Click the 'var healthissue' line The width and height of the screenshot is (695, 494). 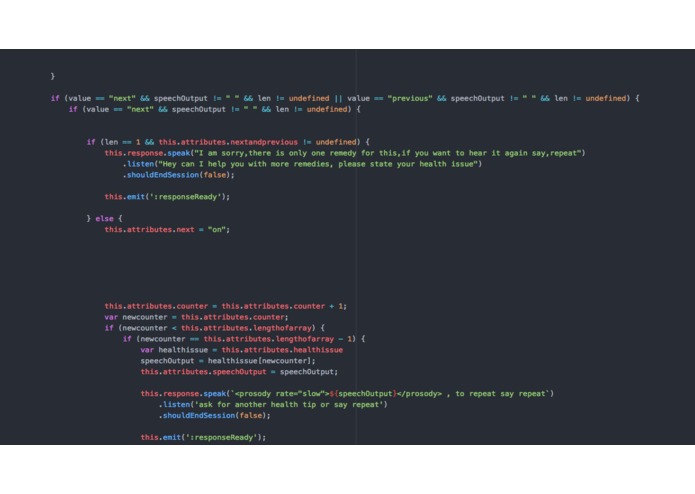click(242, 350)
